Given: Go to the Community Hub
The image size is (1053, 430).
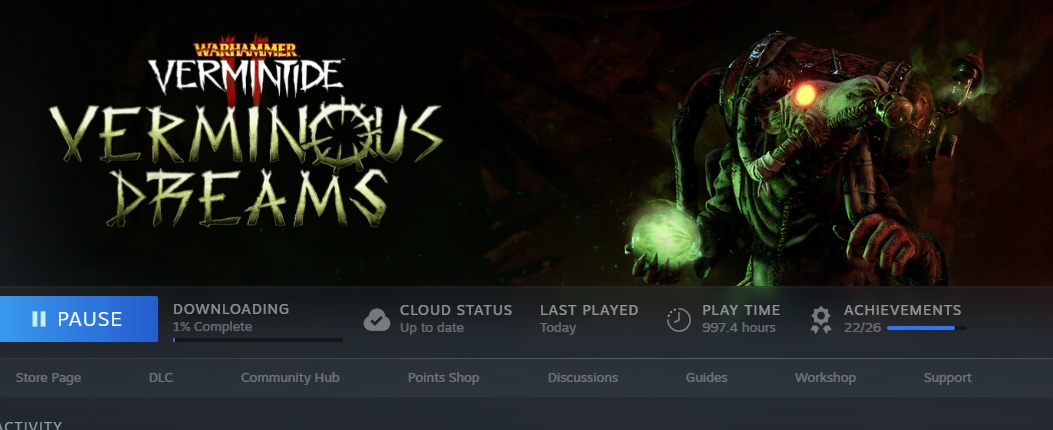Looking at the screenshot, I should [x=290, y=378].
